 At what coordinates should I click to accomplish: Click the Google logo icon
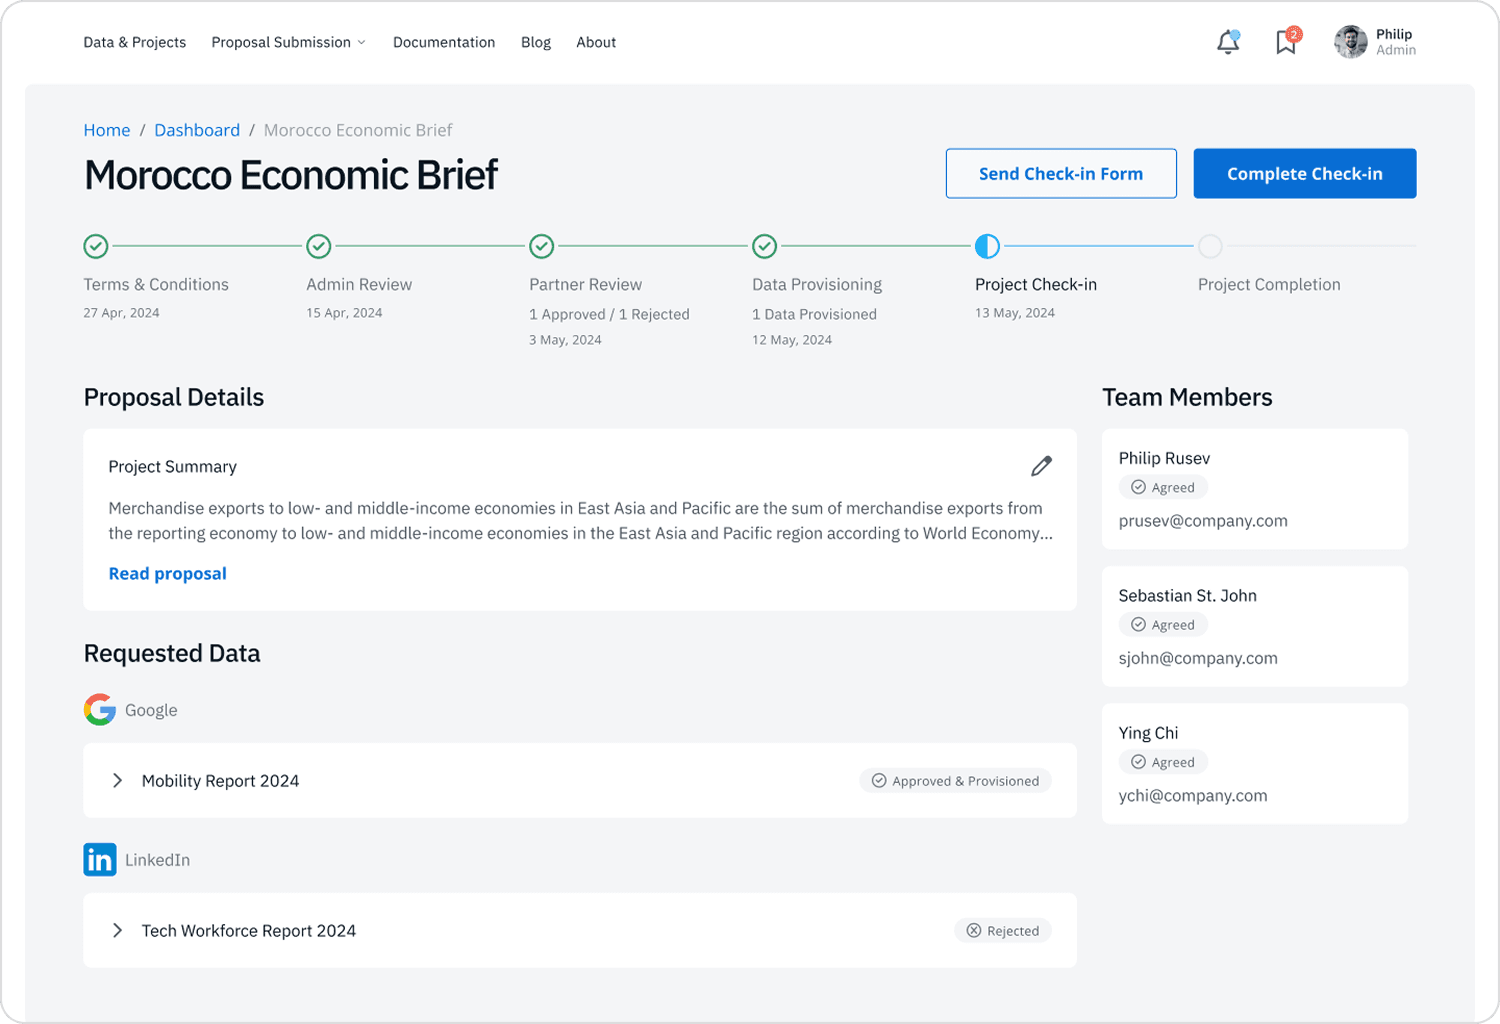[100, 710]
